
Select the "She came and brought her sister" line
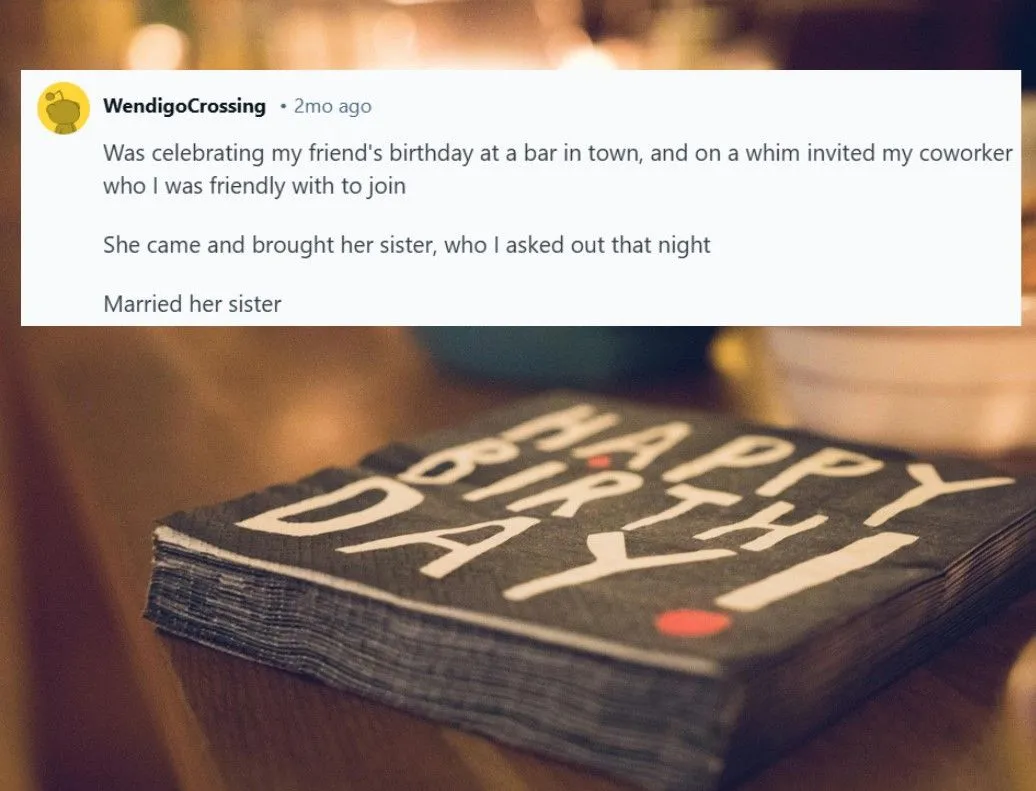pyautogui.click(x=406, y=245)
